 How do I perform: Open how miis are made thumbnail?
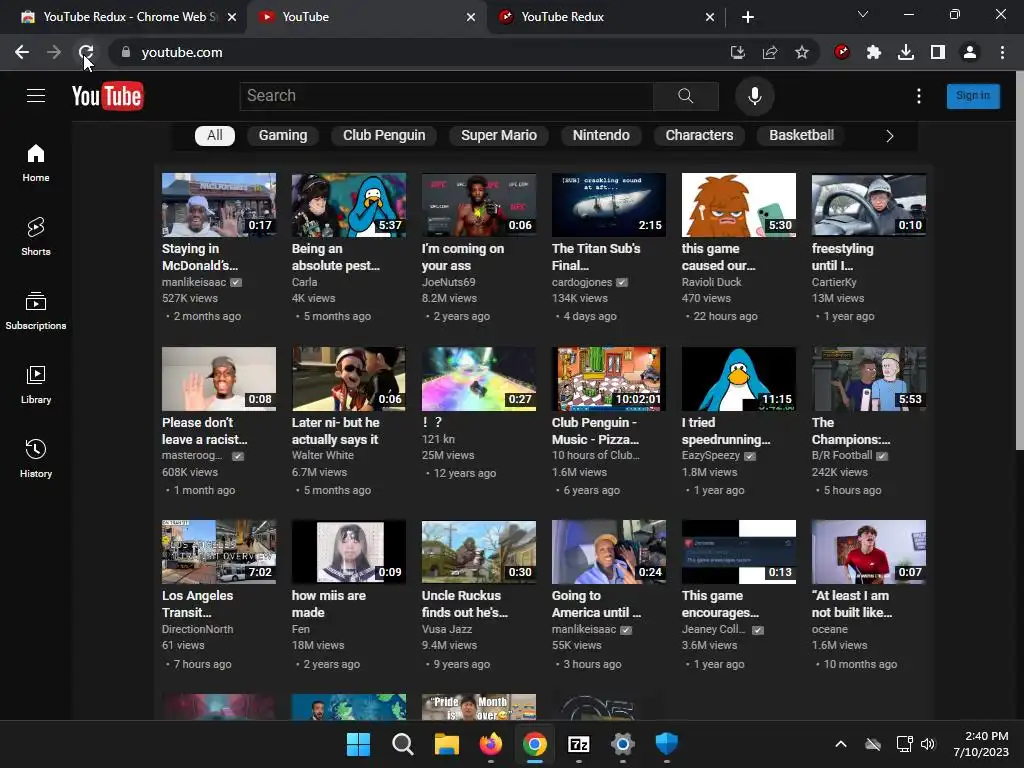pos(349,552)
